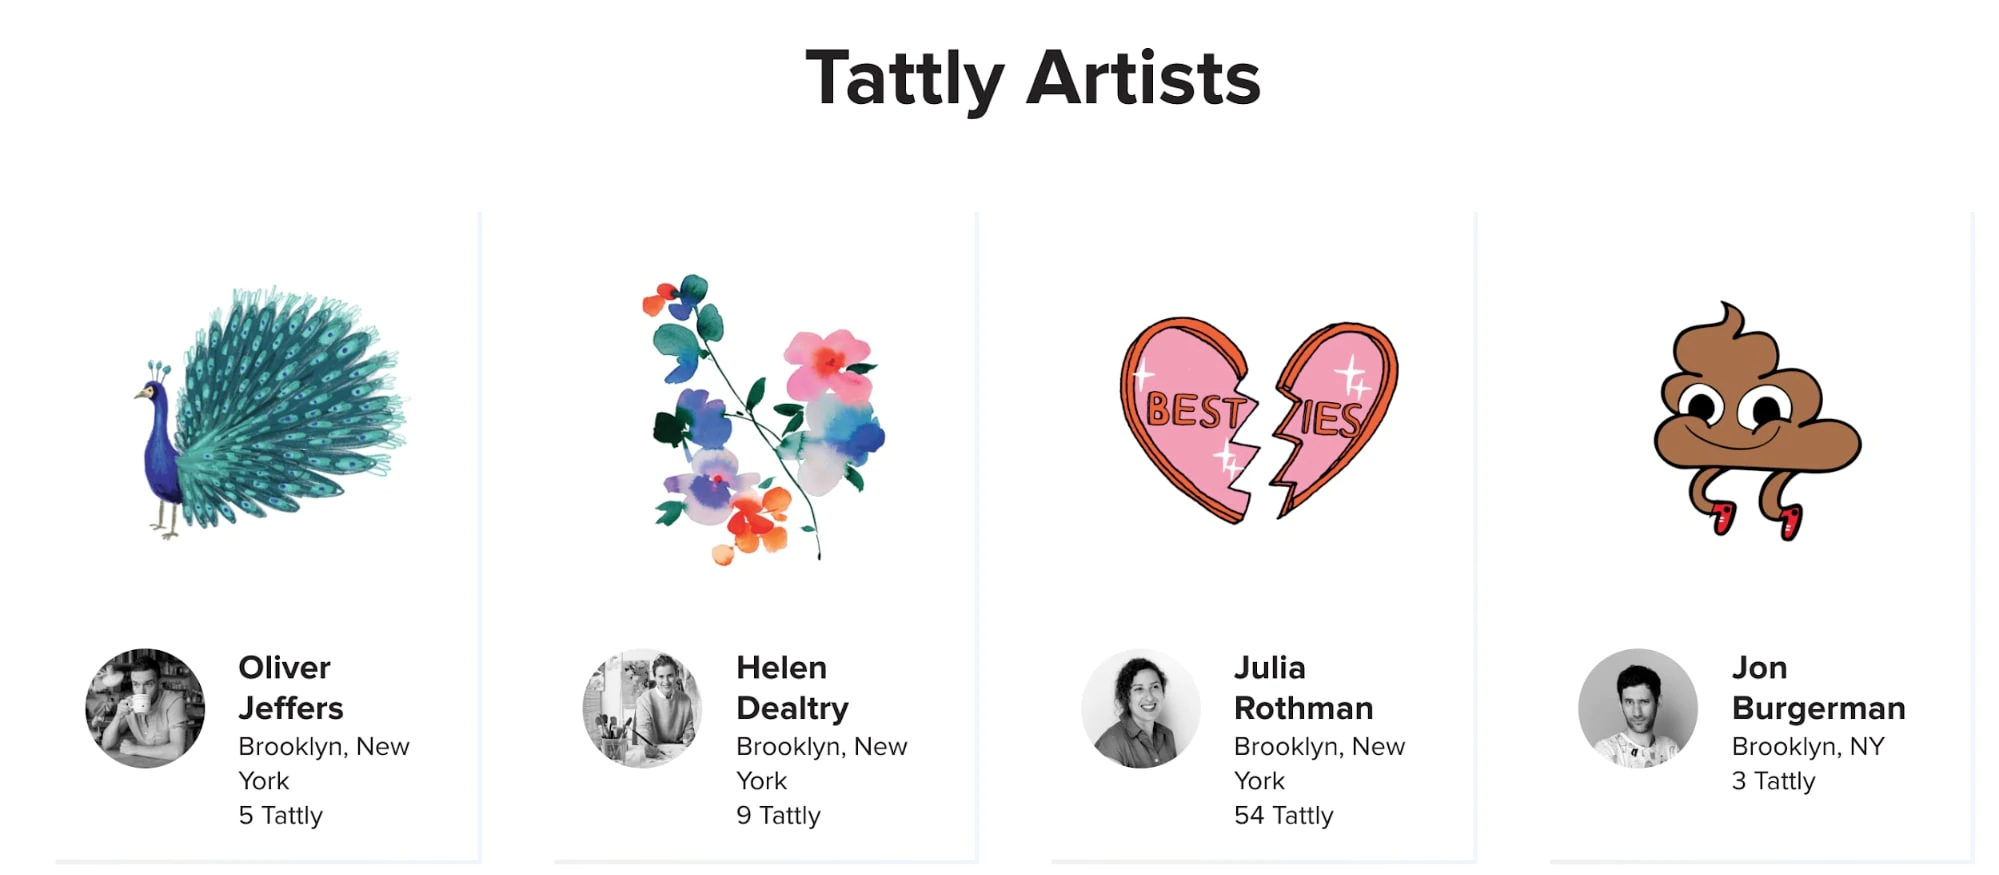1999x875 pixels.
Task: Select Julia Rothman's portrait photo
Action: click(1140, 708)
